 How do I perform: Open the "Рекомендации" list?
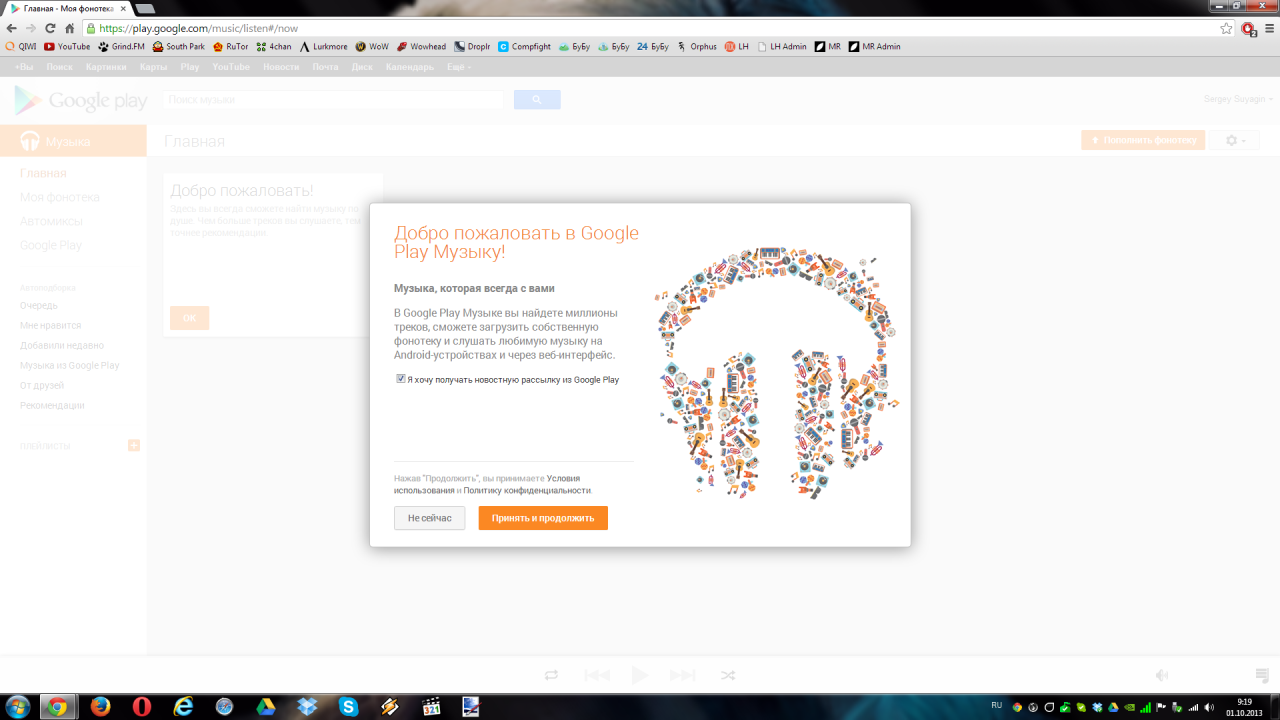click(x=52, y=405)
